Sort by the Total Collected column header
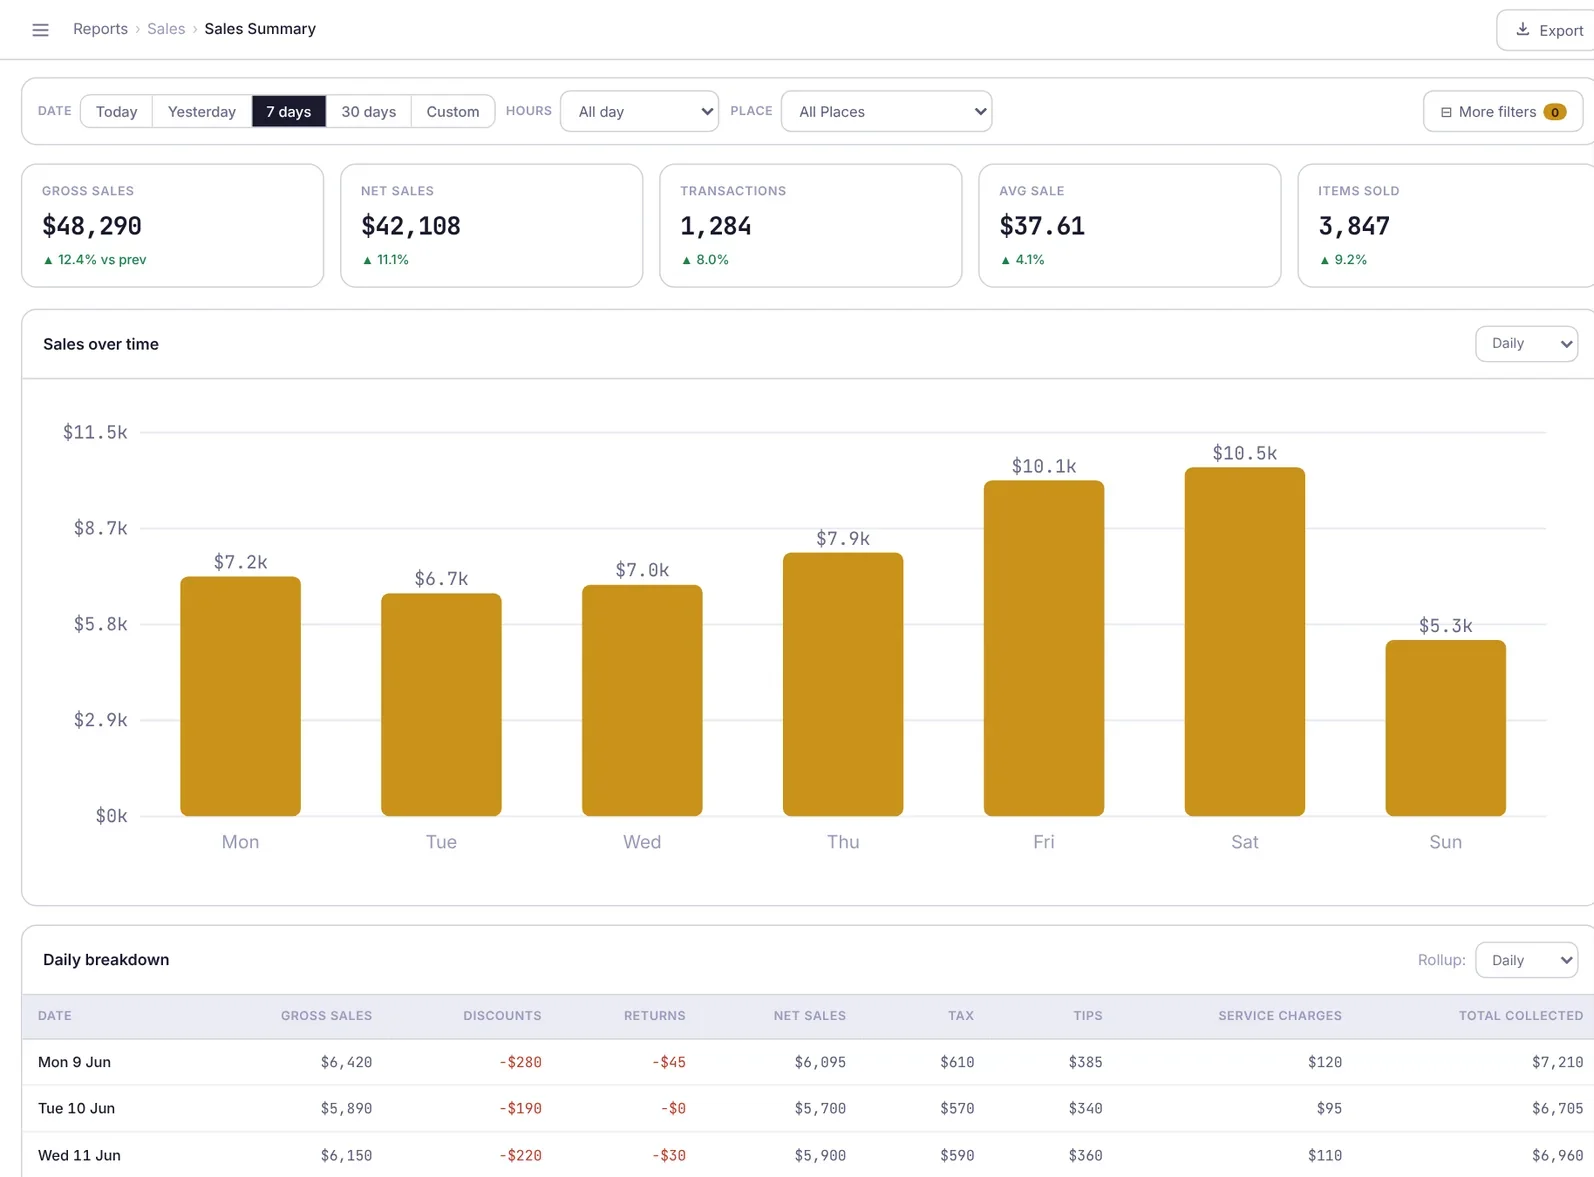The height and width of the screenshot is (1177, 1594). tap(1521, 1016)
